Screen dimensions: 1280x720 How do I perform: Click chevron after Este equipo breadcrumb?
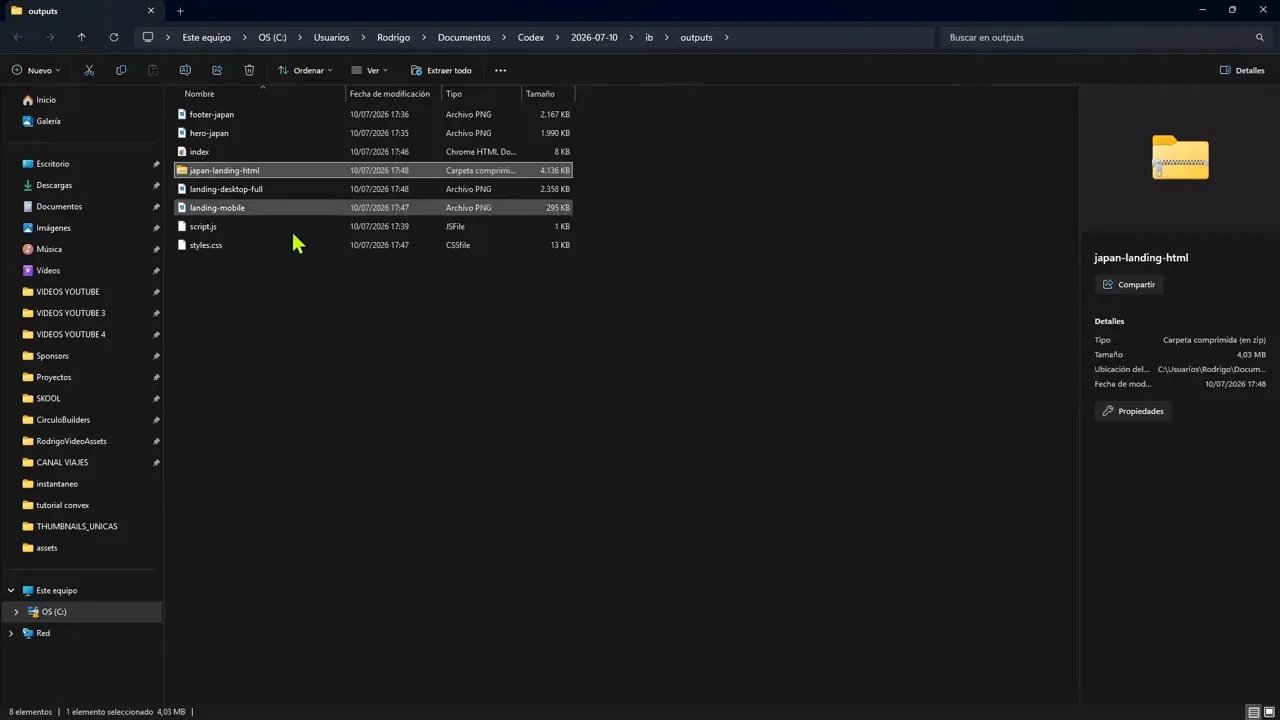pos(245,37)
